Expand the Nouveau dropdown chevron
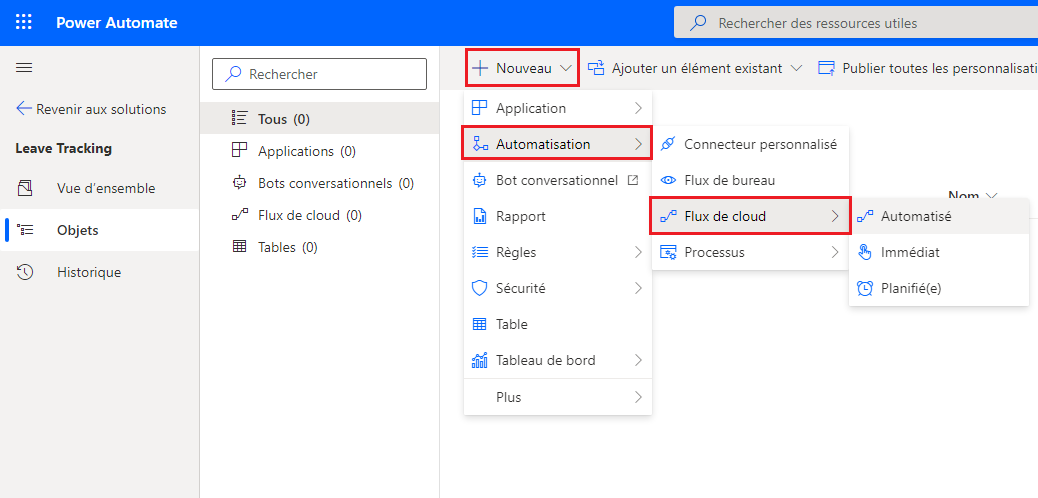 566,68
